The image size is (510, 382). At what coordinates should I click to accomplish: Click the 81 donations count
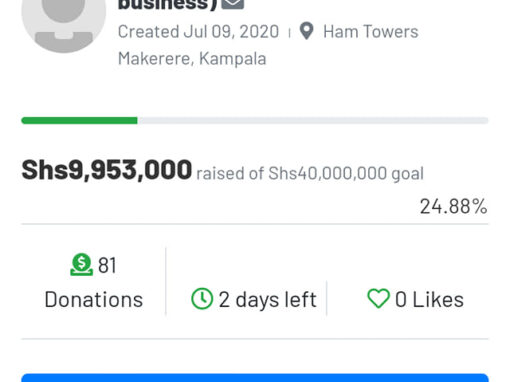coord(107,265)
